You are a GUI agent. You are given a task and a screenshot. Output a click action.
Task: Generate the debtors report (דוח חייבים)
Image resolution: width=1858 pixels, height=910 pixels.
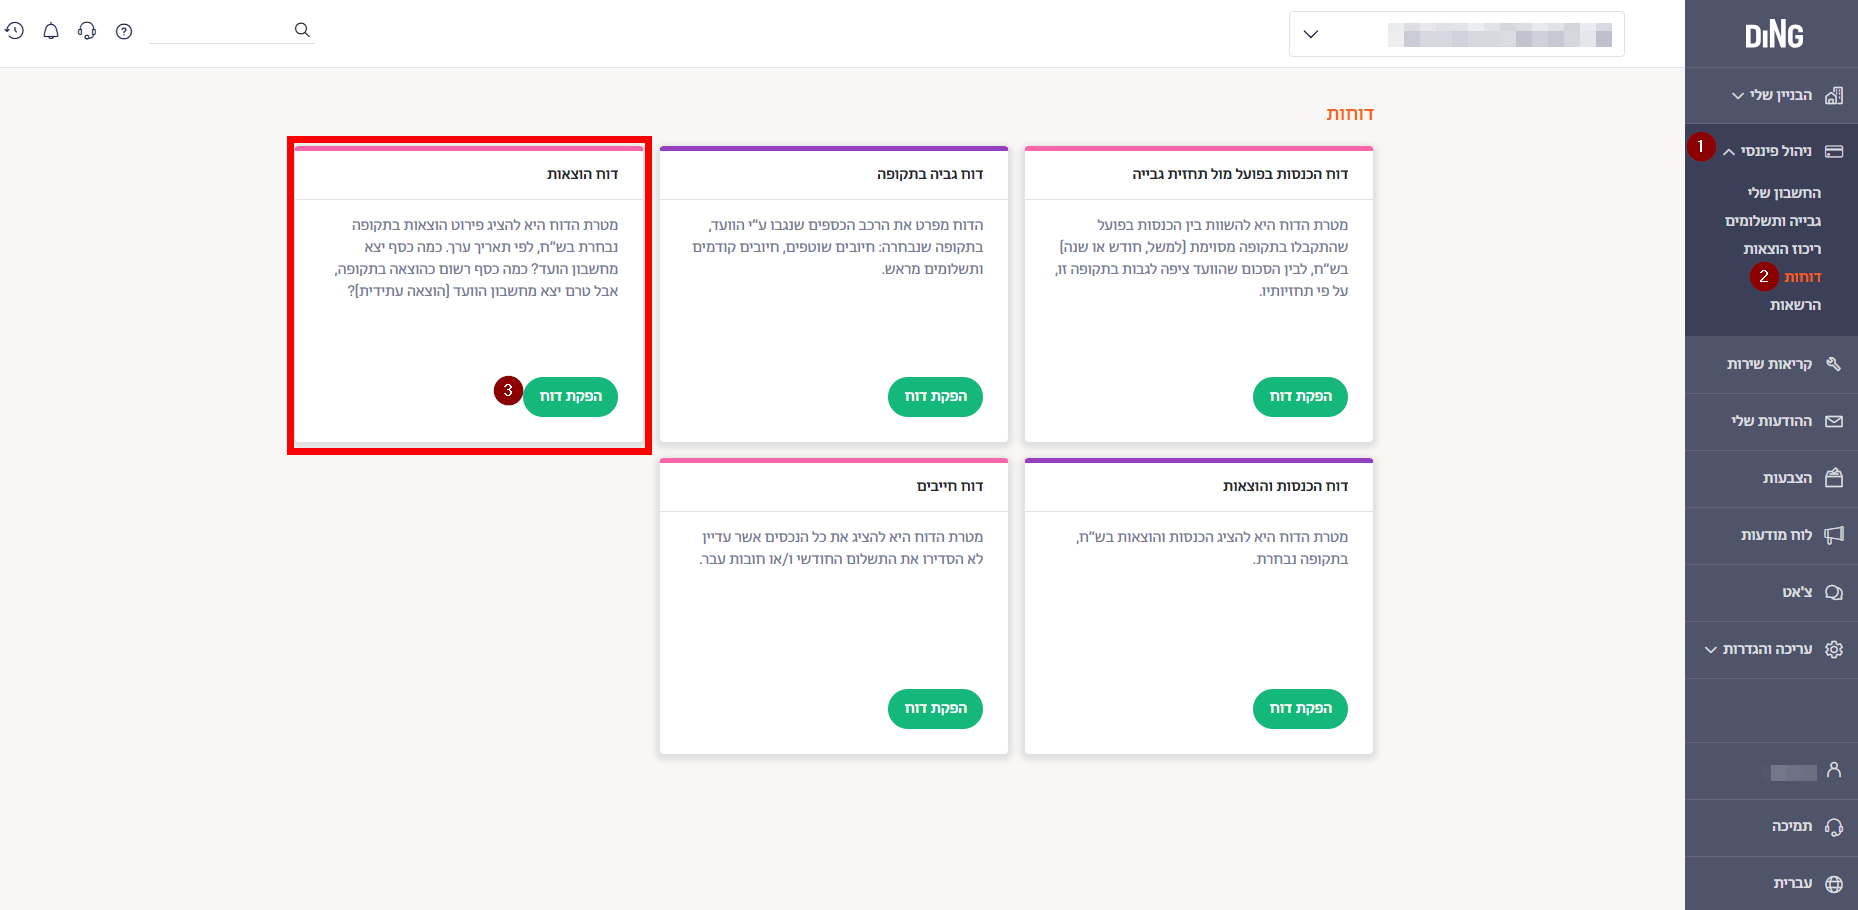tap(935, 709)
